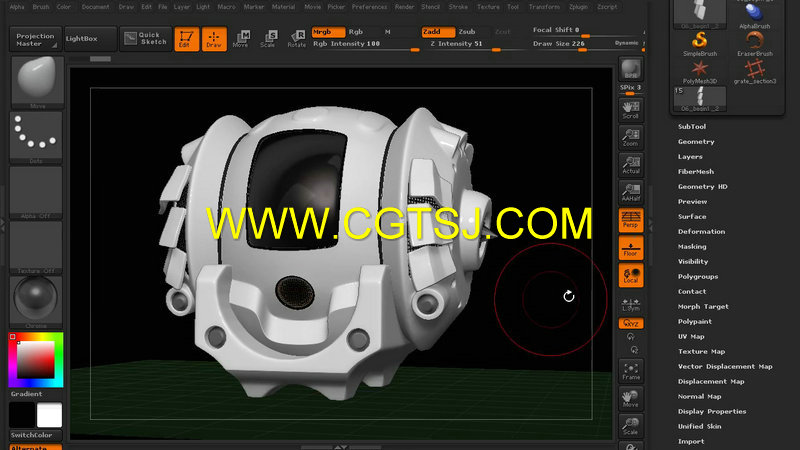This screenshot has width=800, height=450.
Task: Pick a hue in the color picker
Action: point(36,360)
